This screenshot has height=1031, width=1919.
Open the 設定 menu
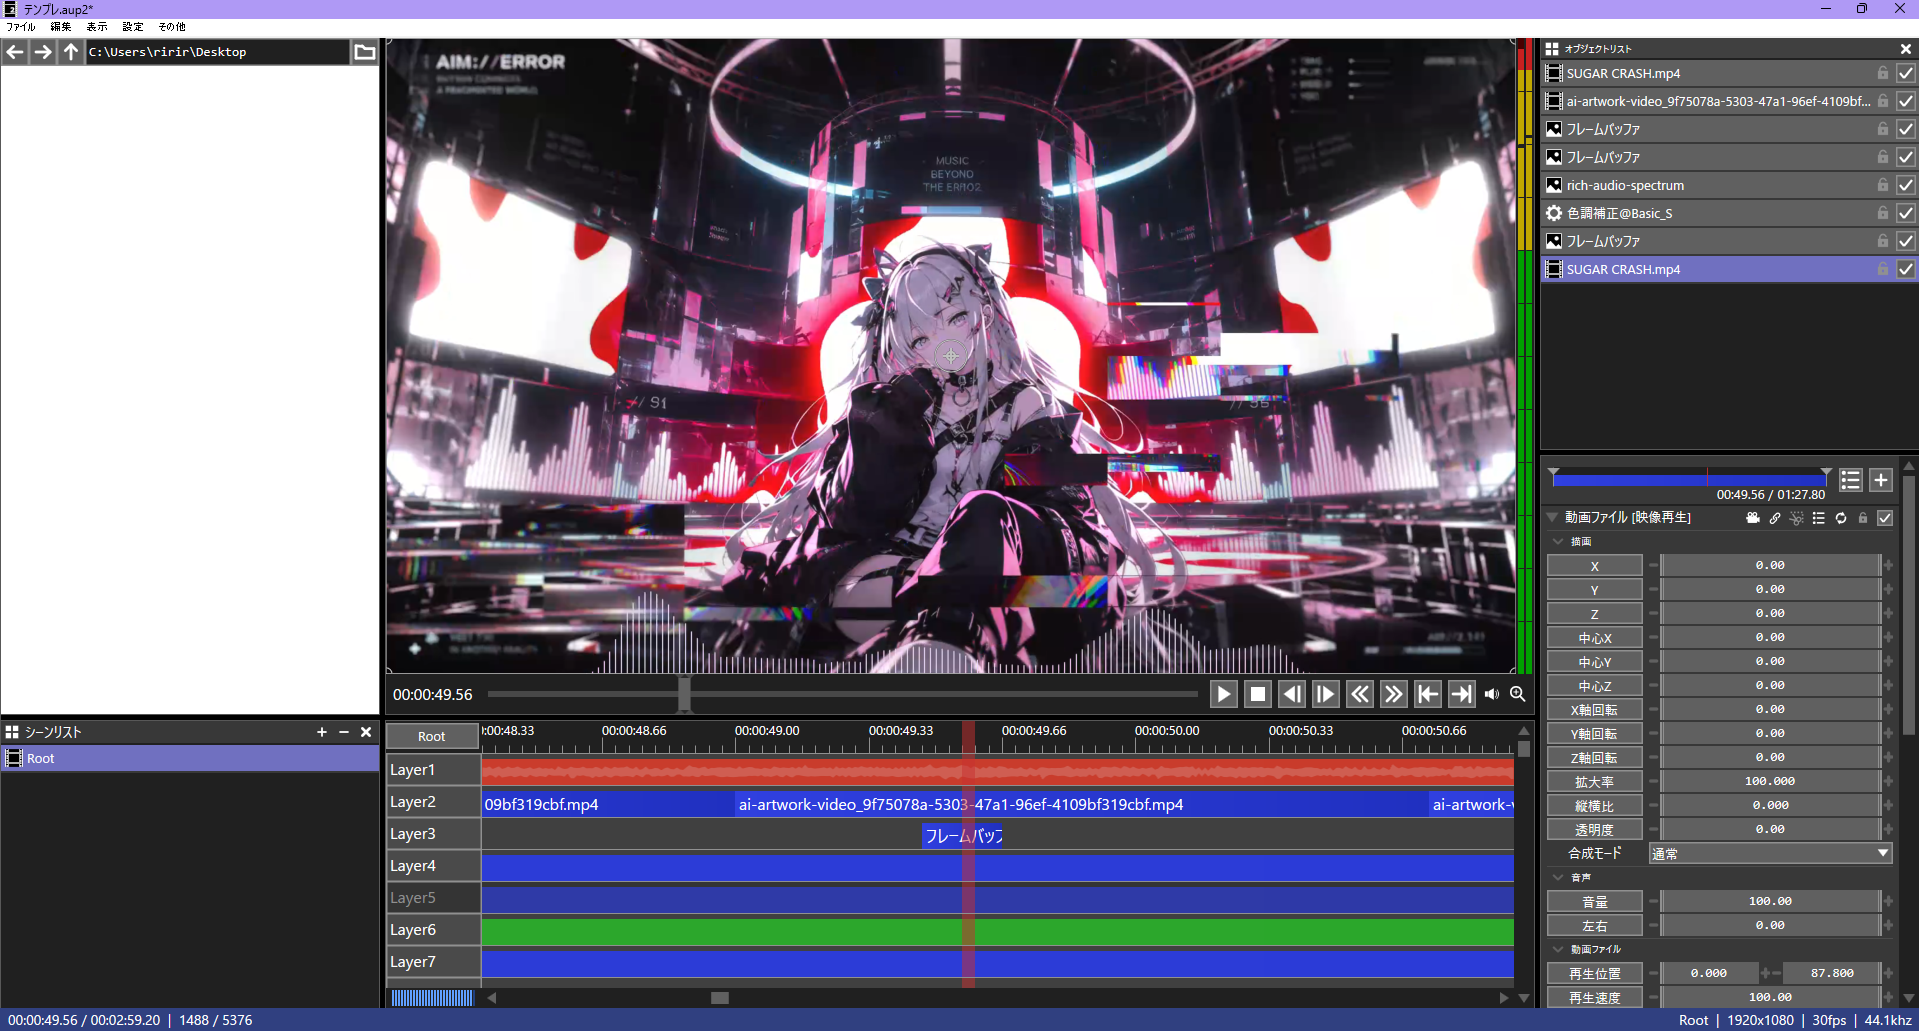(x=133, y=27)
